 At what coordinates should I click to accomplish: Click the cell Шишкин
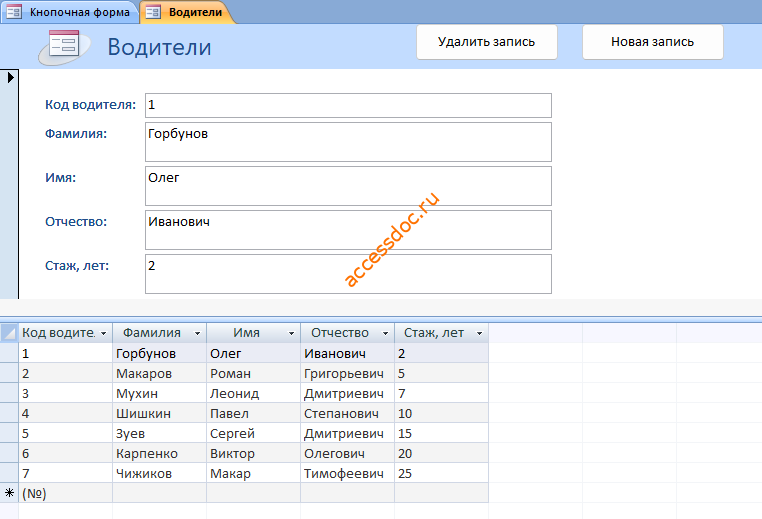tap(159, 413)
